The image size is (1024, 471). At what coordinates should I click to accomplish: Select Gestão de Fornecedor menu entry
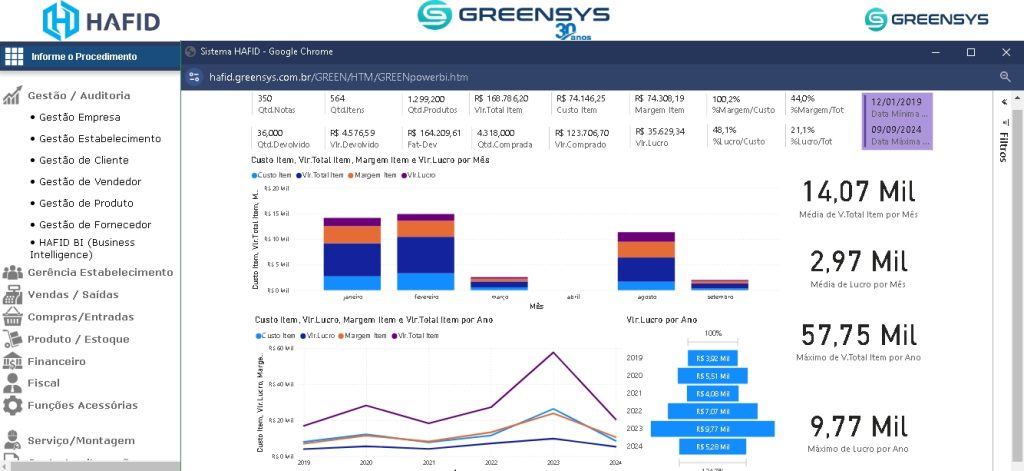coord(95,225)
